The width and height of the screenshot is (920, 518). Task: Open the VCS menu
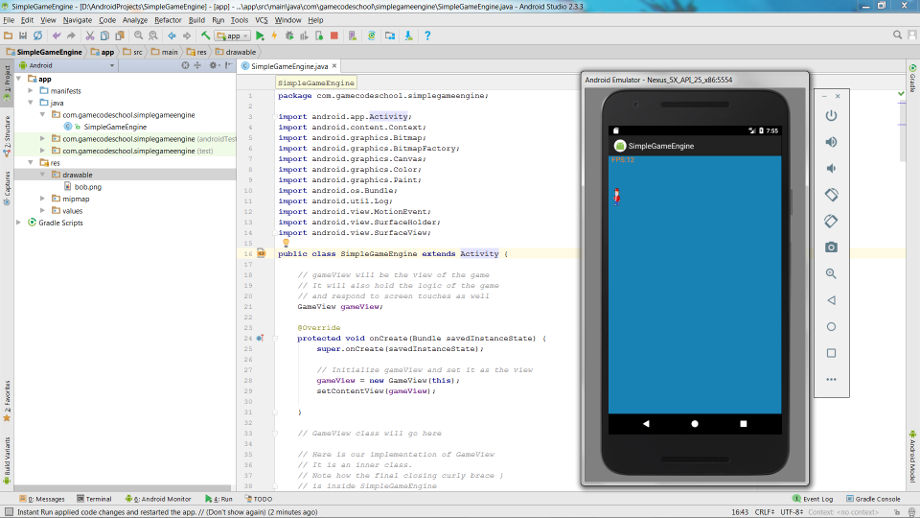click(261, 20)
